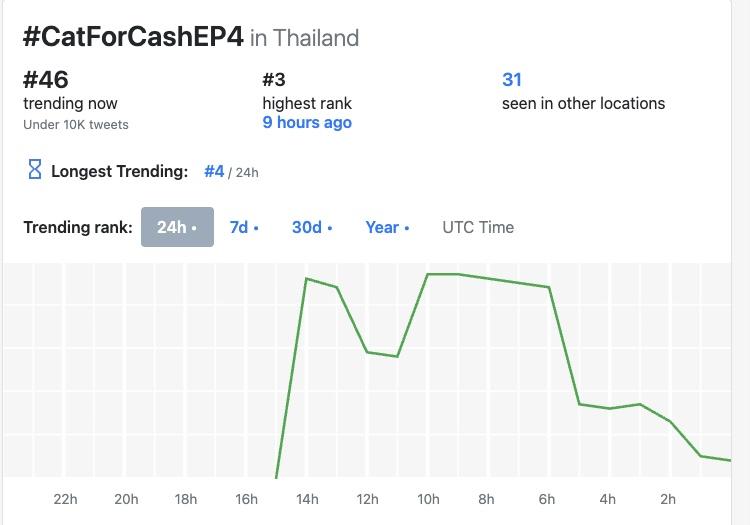Click the 31 other locations link
Viewport: 750px width, 525px height.
coord(512,80)
